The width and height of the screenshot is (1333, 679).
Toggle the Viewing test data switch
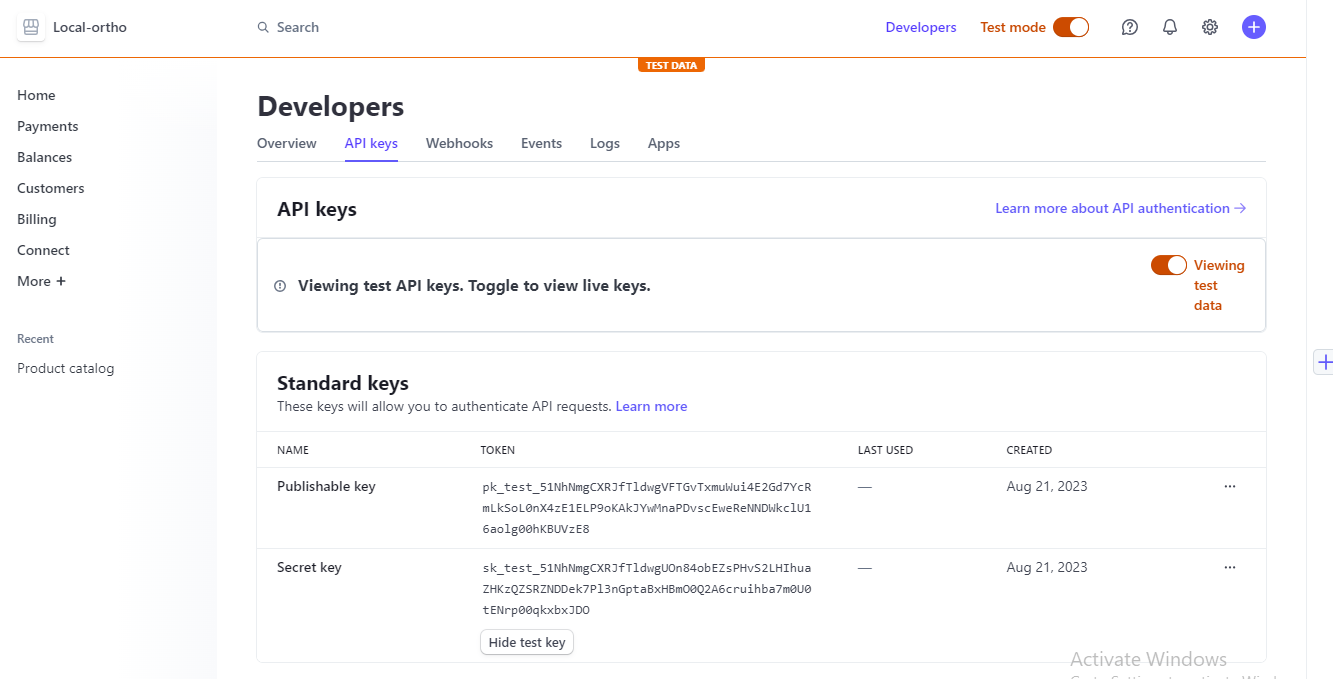(x=1168, y=265)
